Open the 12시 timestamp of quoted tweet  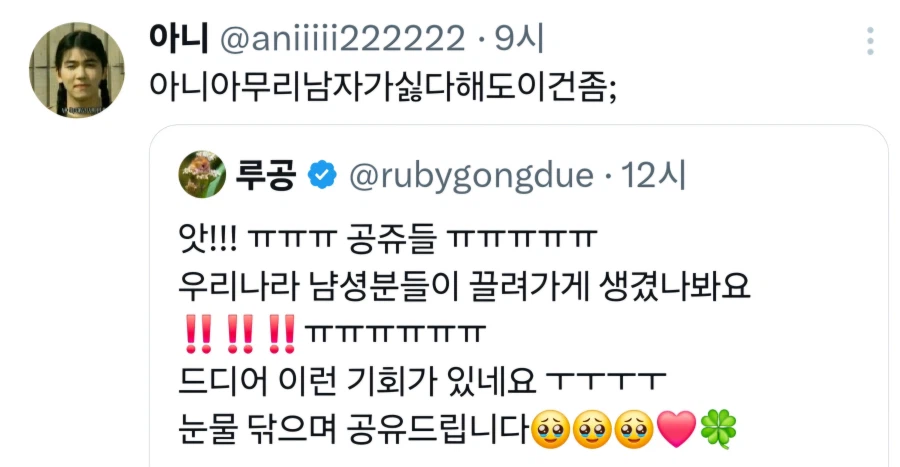(x=653, y=175)
